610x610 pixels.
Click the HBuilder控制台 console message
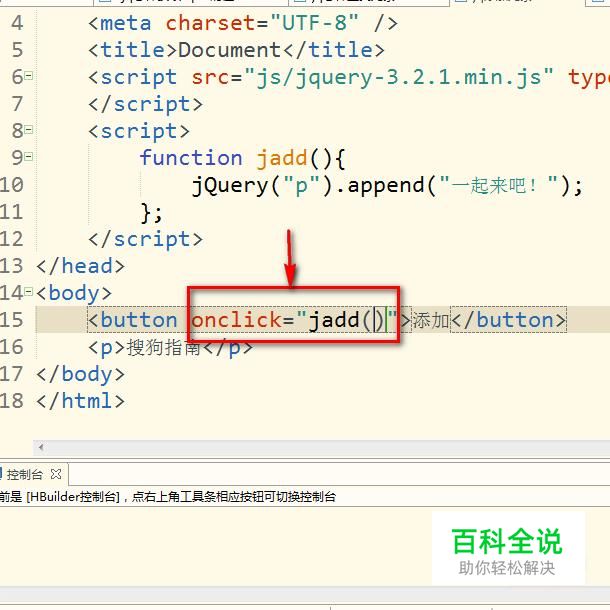168,497
